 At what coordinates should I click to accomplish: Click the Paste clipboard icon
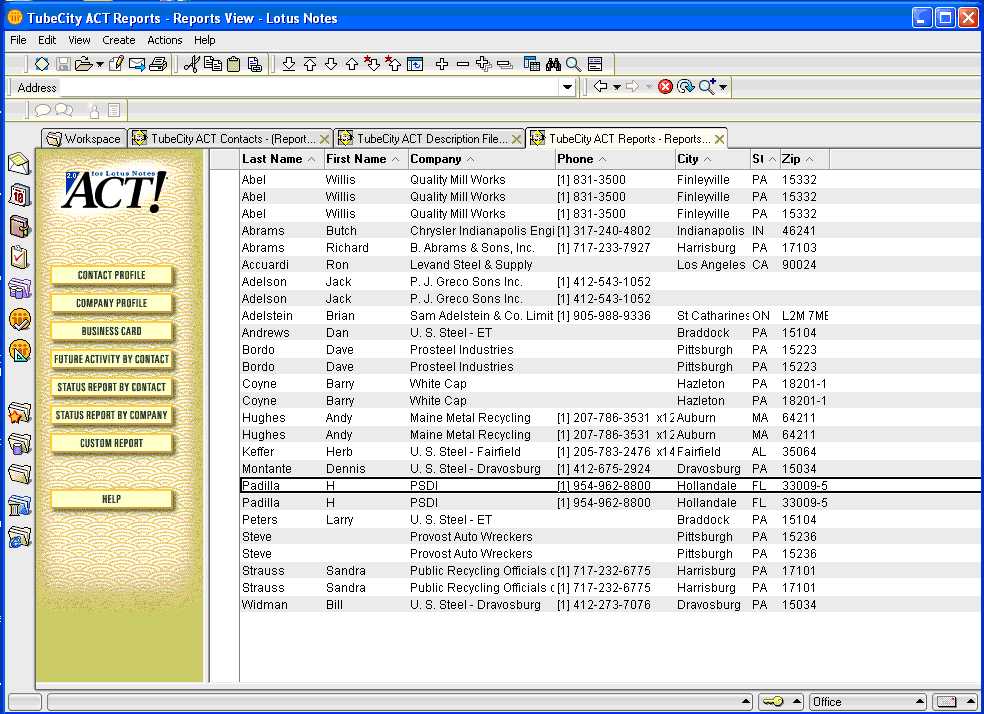(x=234, y=64)
